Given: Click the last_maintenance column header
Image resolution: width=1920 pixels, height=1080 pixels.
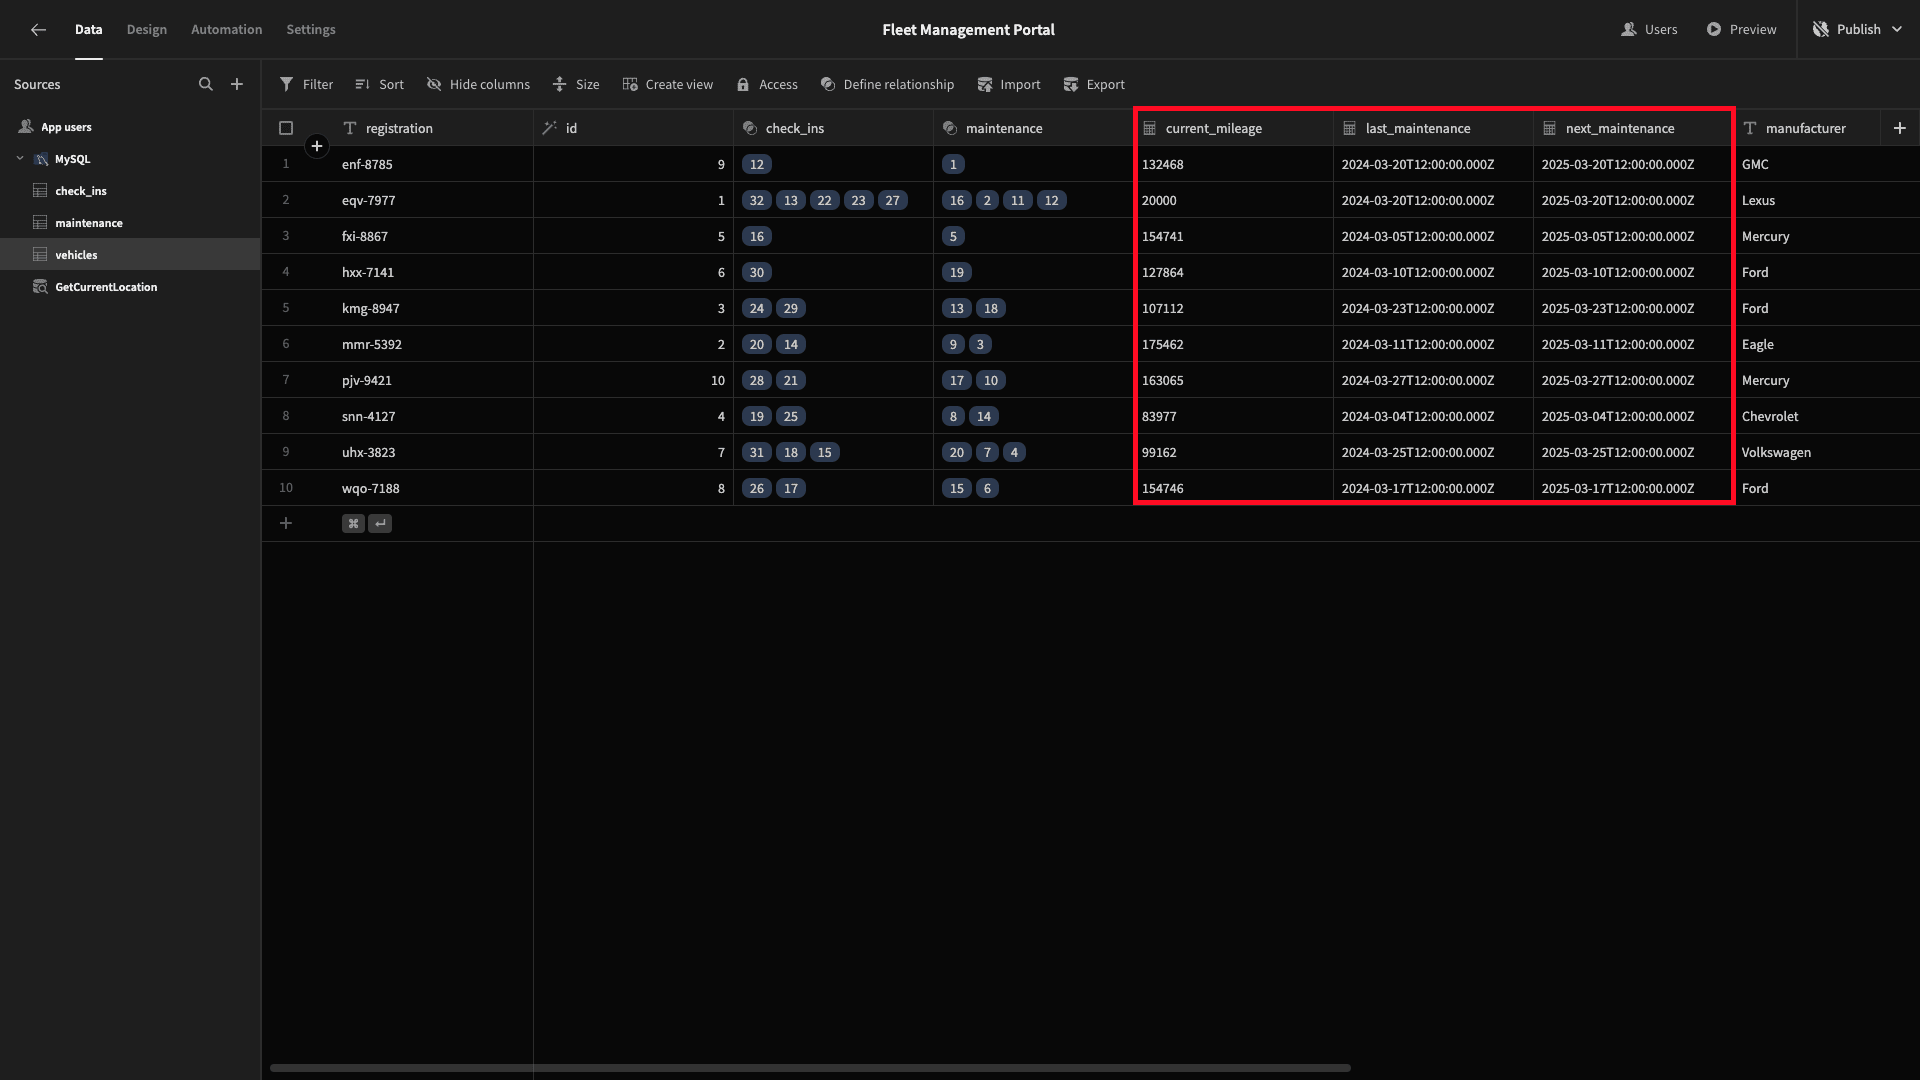Looking at the screenshot, I should tap(1433, 128).
